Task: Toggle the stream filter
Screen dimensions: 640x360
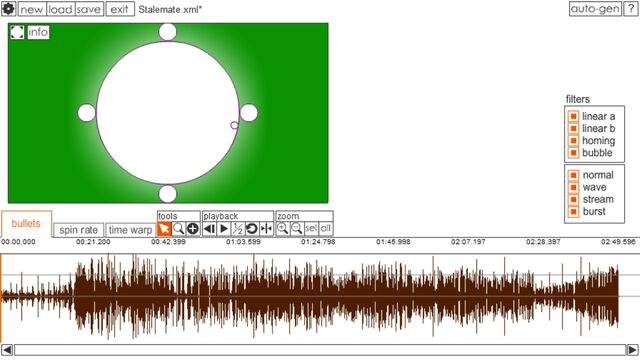Action: [573, 200]
